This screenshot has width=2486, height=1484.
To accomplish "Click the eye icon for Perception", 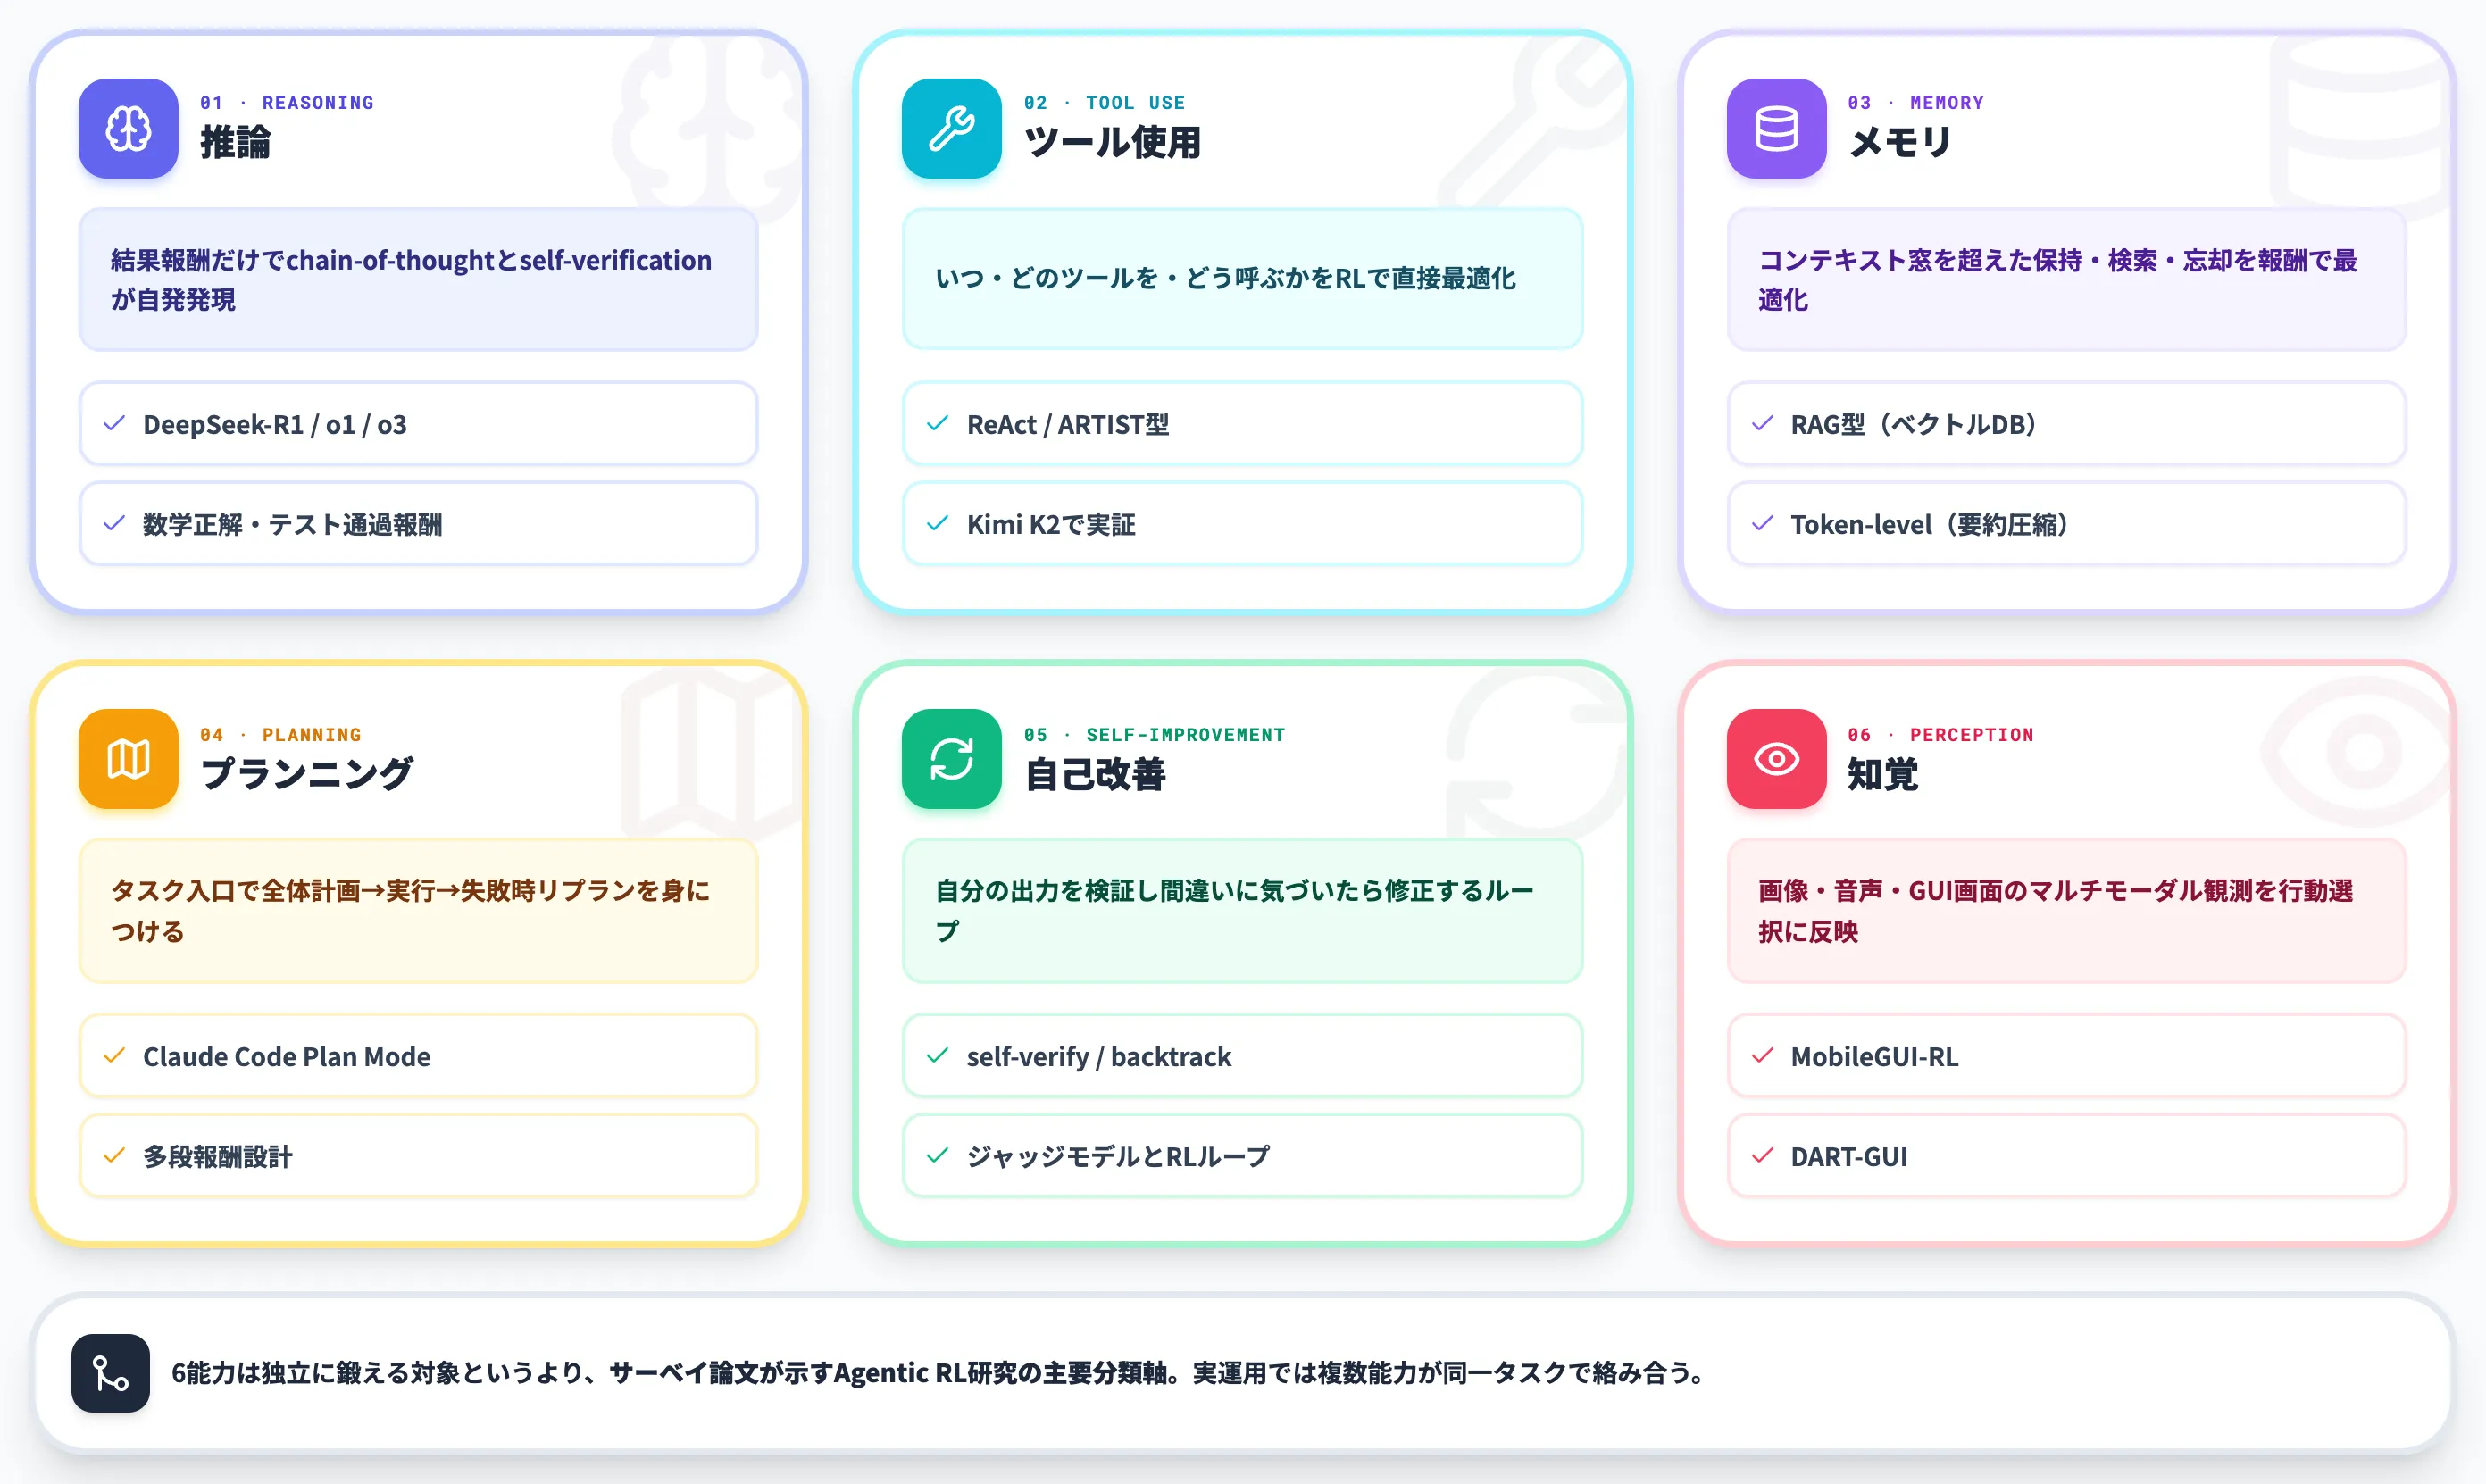I will pos(1776,759).
